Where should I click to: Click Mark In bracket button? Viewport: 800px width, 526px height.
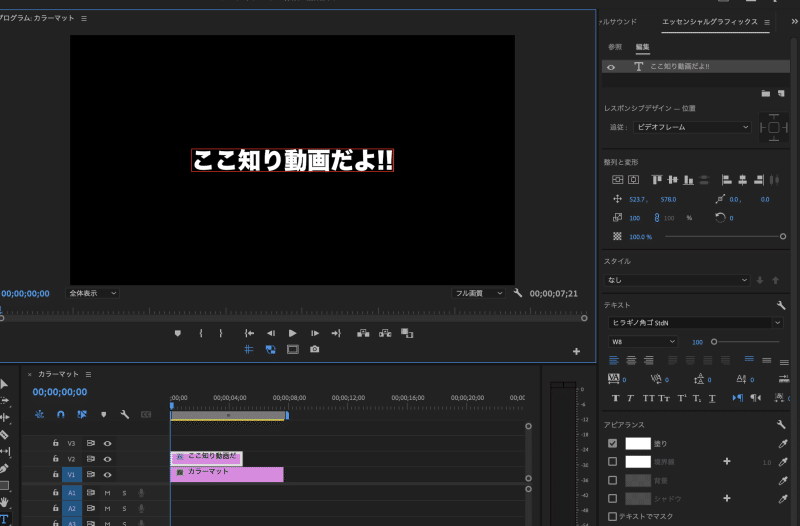tap(201, 333)
